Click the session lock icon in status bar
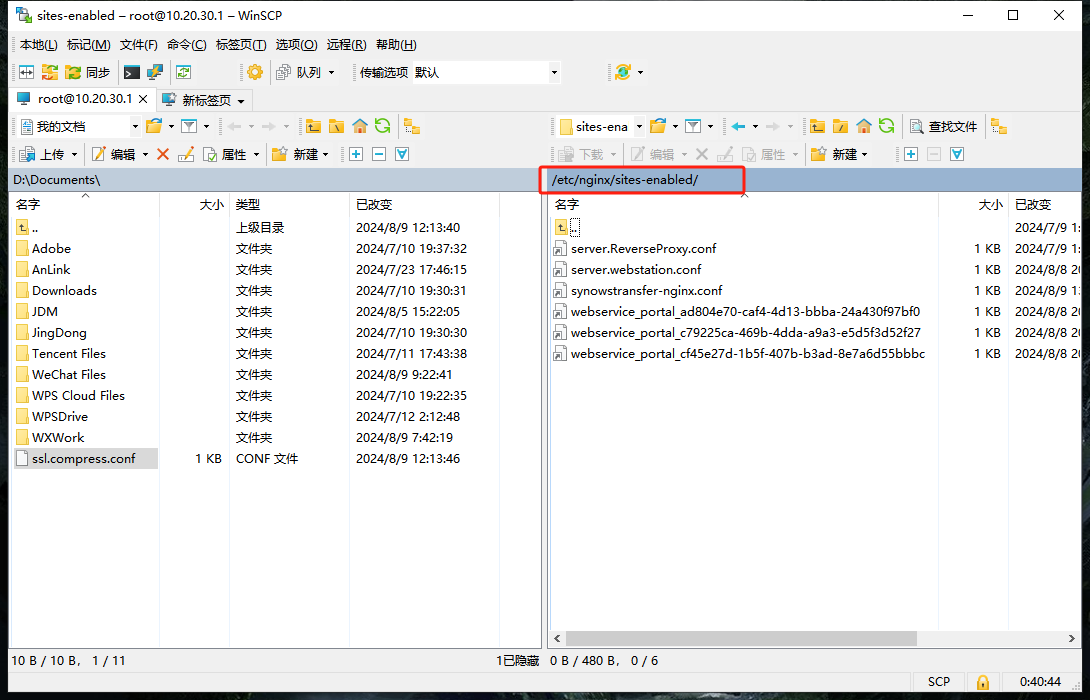Viewport: 1090px width, 700px height. point(982,682)
